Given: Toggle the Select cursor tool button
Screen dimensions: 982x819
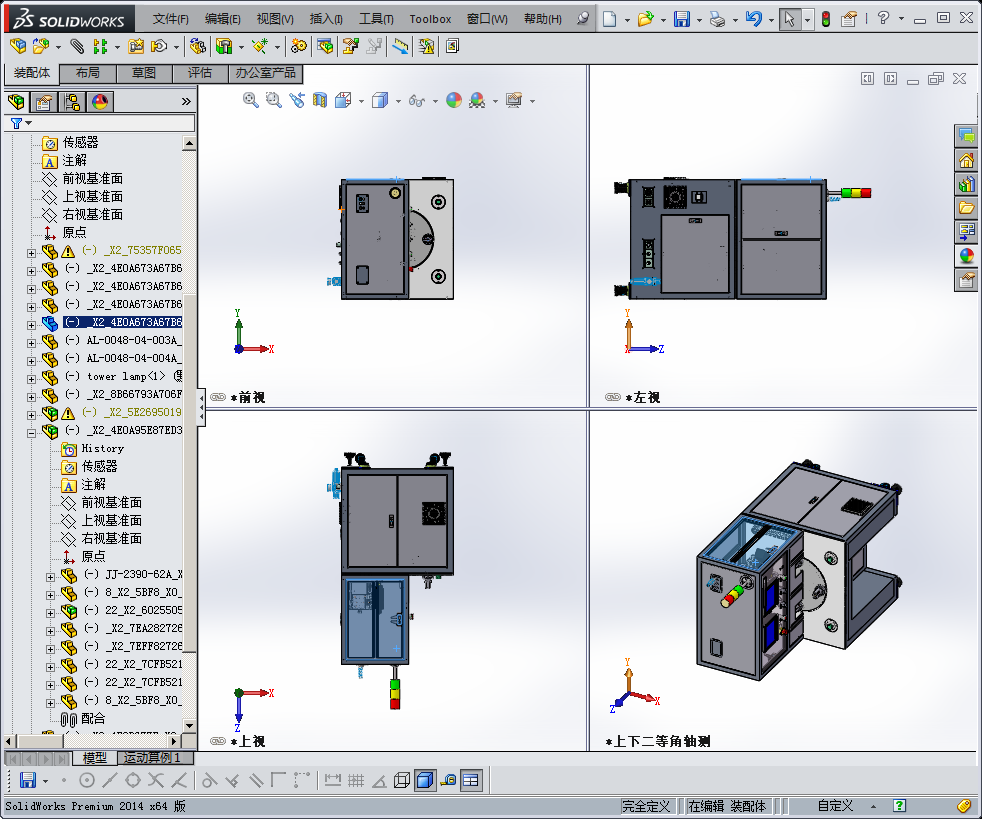Looking at the screenshot, I should (x=789, y=19).
